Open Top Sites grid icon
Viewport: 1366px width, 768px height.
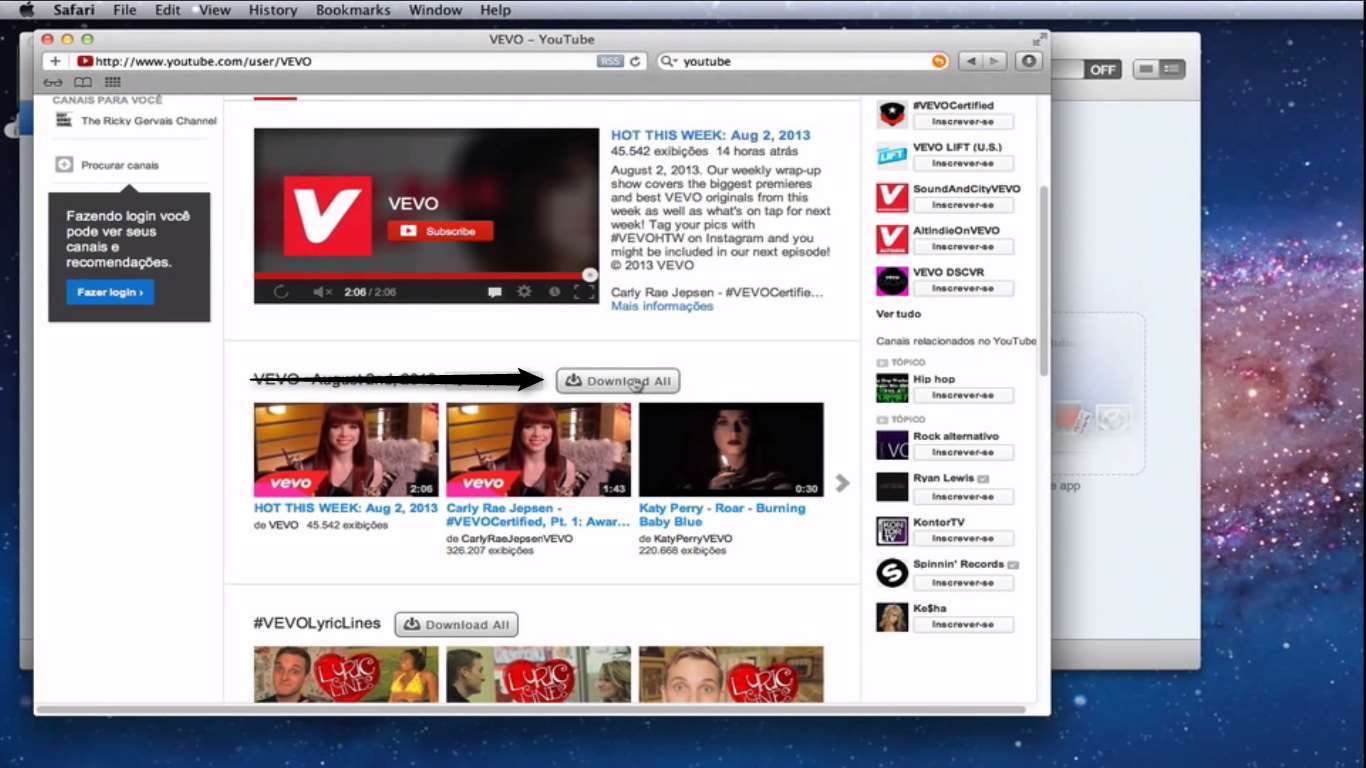(x=113, y=83)
